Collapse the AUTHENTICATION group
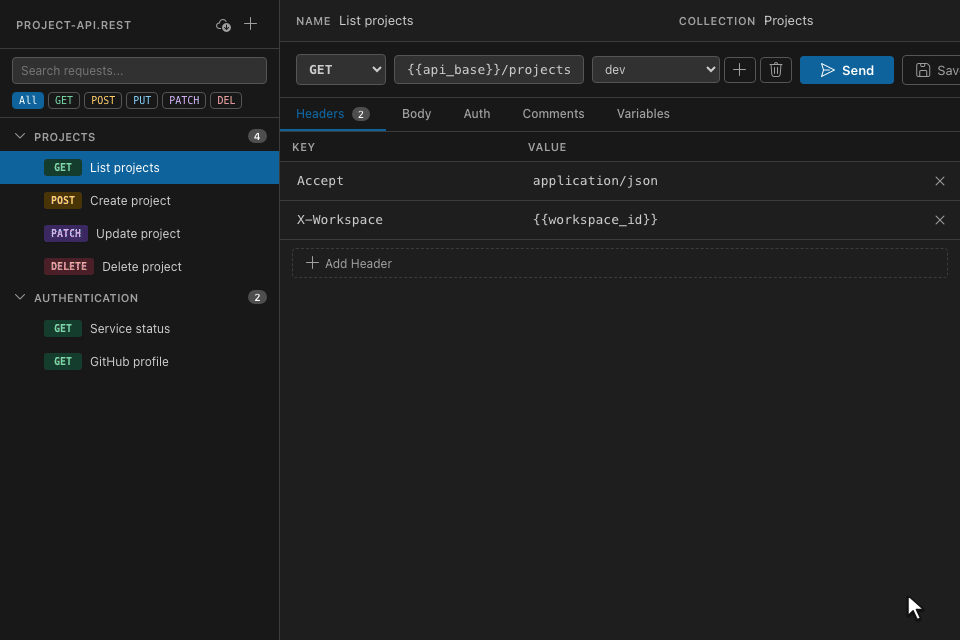This screenshot has width=960, height=640. [x=20, y=297]
